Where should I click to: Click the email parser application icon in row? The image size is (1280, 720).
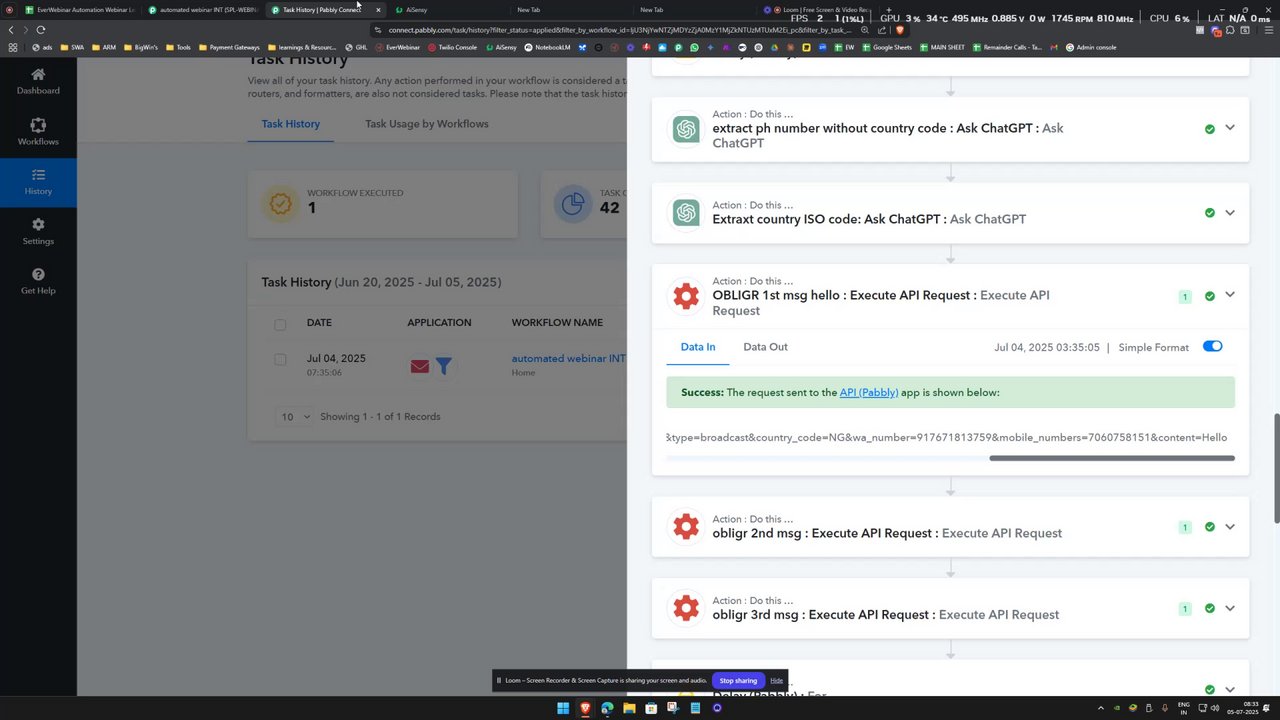pos(420,366)
